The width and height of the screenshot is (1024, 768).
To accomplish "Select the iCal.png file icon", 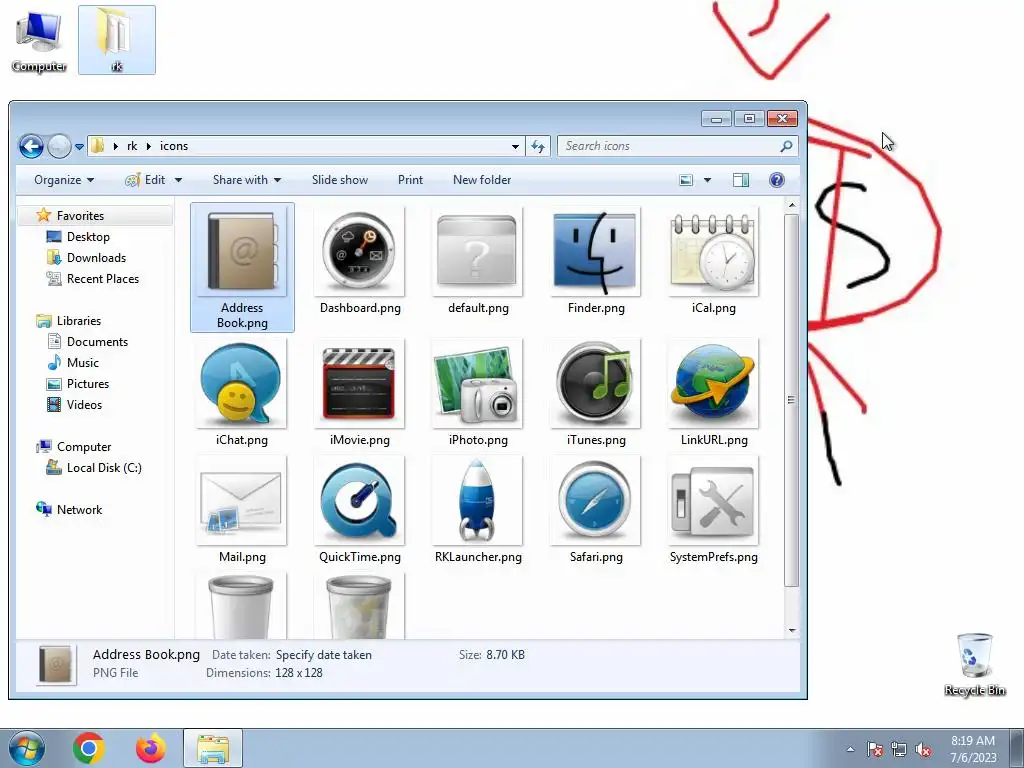I will (x=713, y=251).
